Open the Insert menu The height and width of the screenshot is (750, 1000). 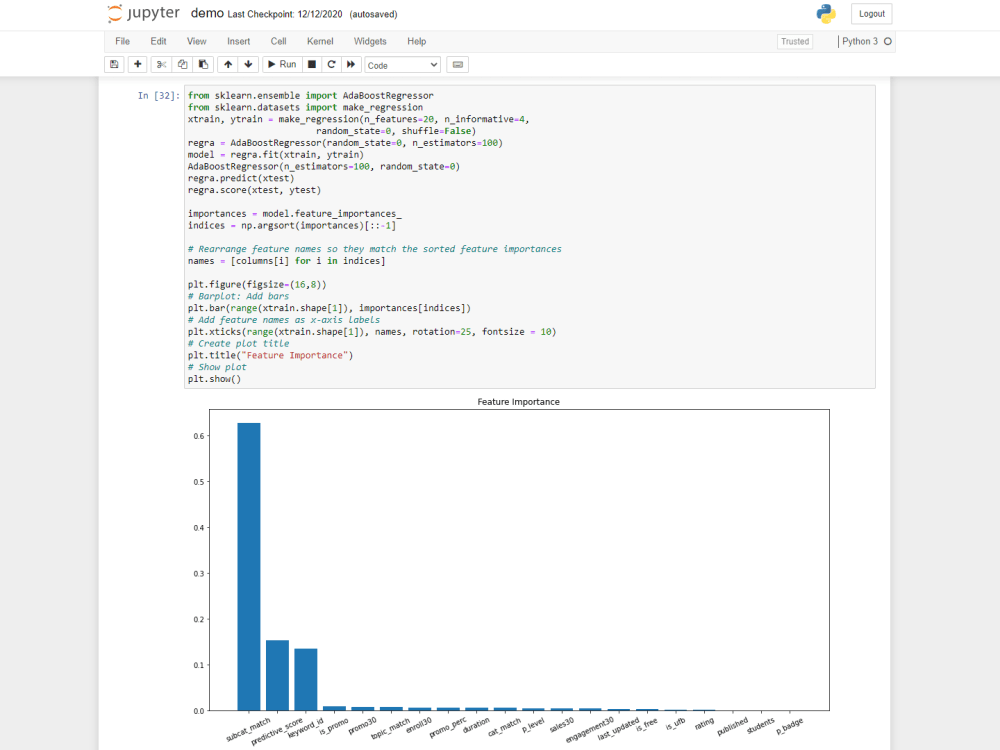coord(239,41)
